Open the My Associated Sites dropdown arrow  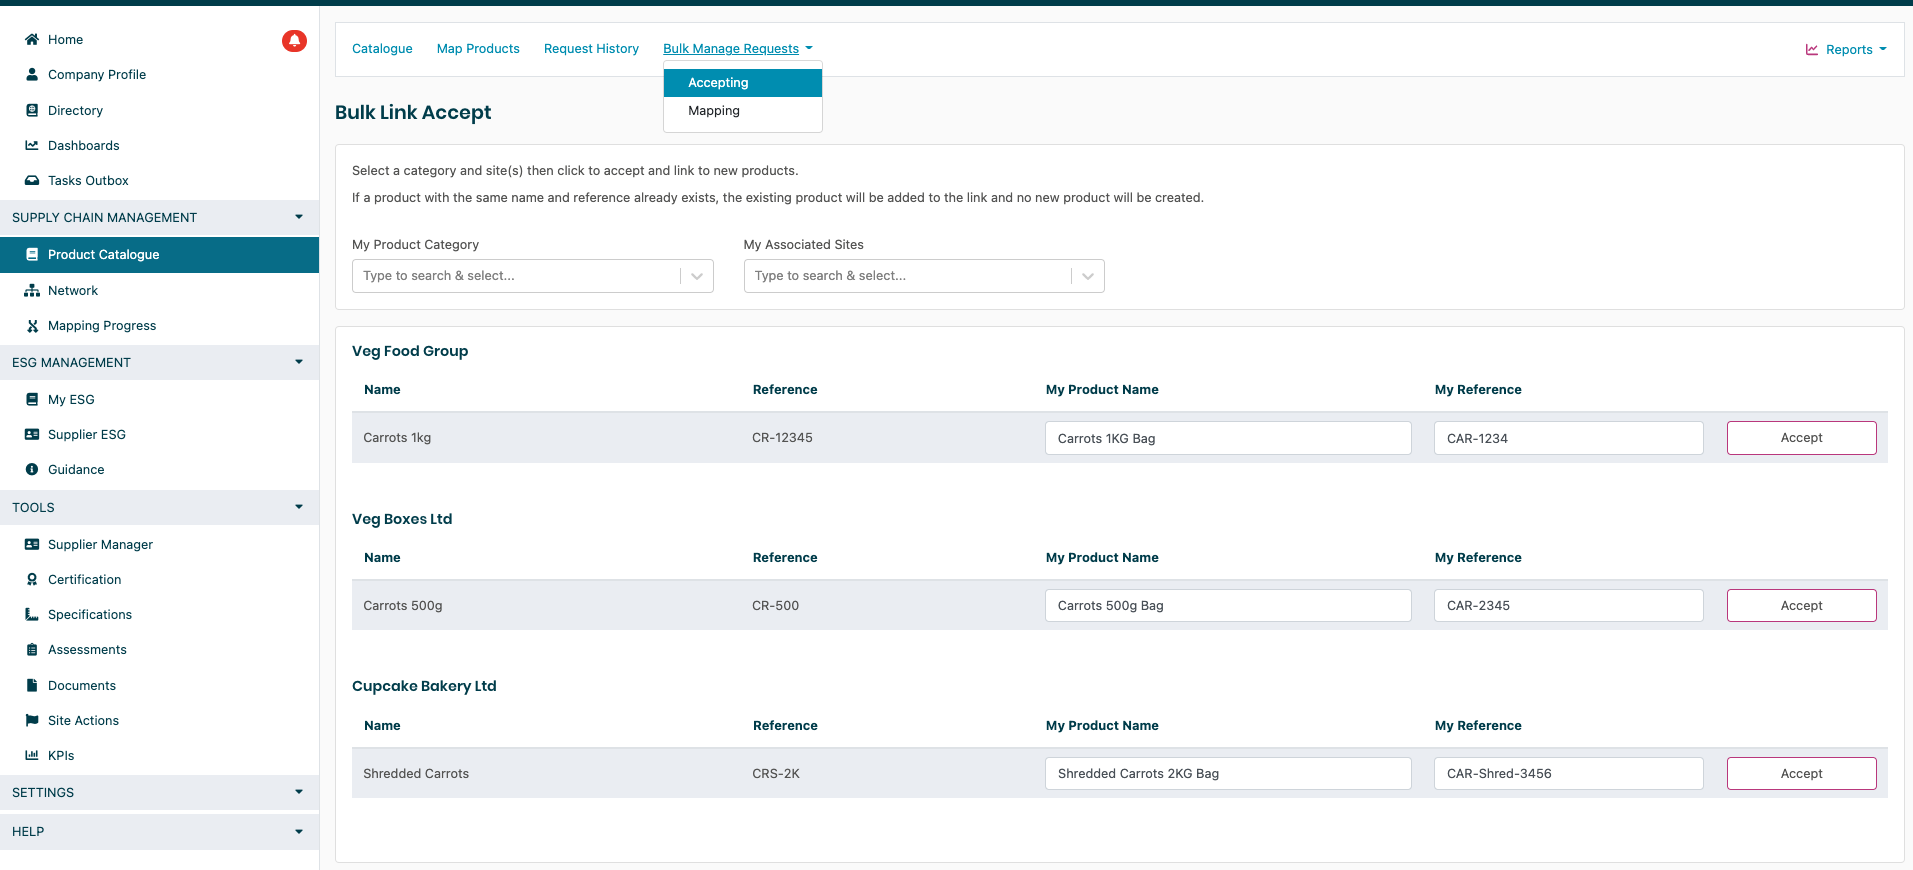pos(1088,276)
